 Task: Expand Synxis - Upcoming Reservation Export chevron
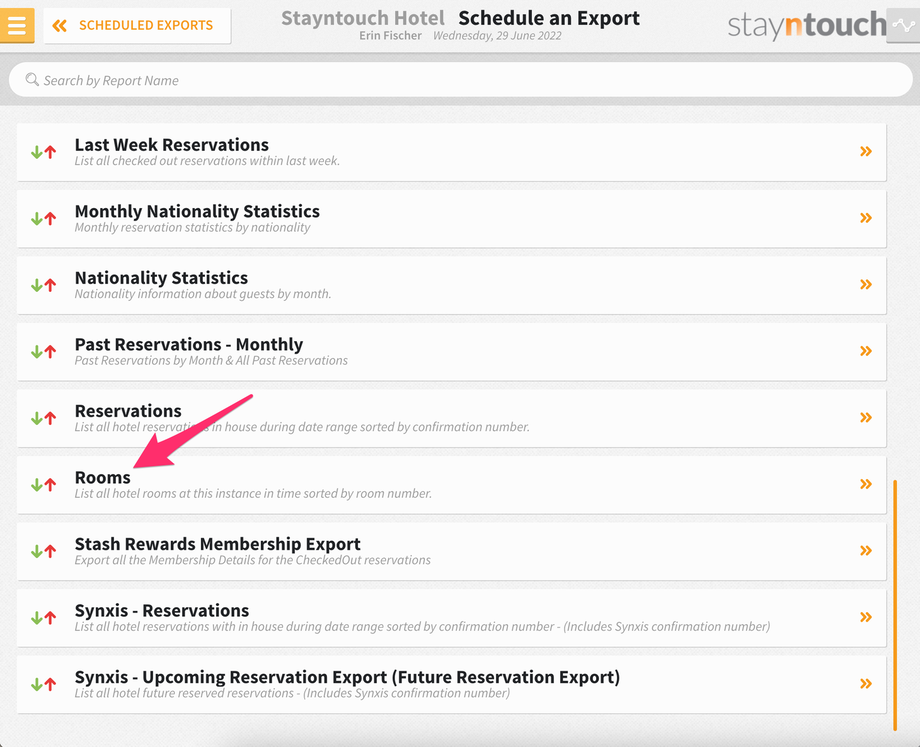pyautogui.click(x=865, y=684)
